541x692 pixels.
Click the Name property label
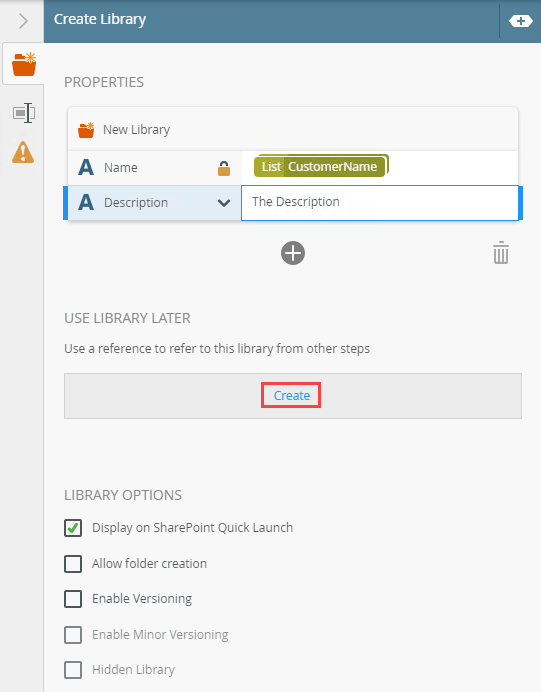120,168
